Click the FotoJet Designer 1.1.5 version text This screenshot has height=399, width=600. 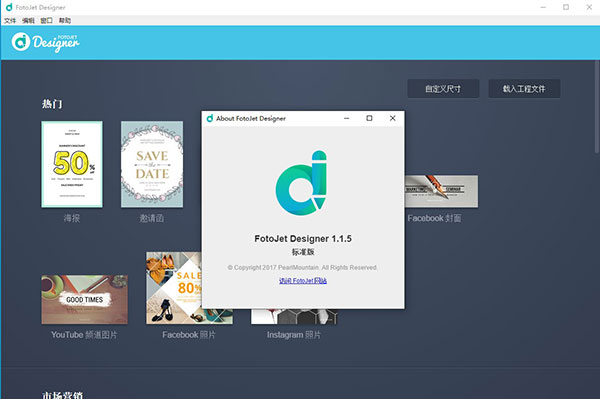303,239
